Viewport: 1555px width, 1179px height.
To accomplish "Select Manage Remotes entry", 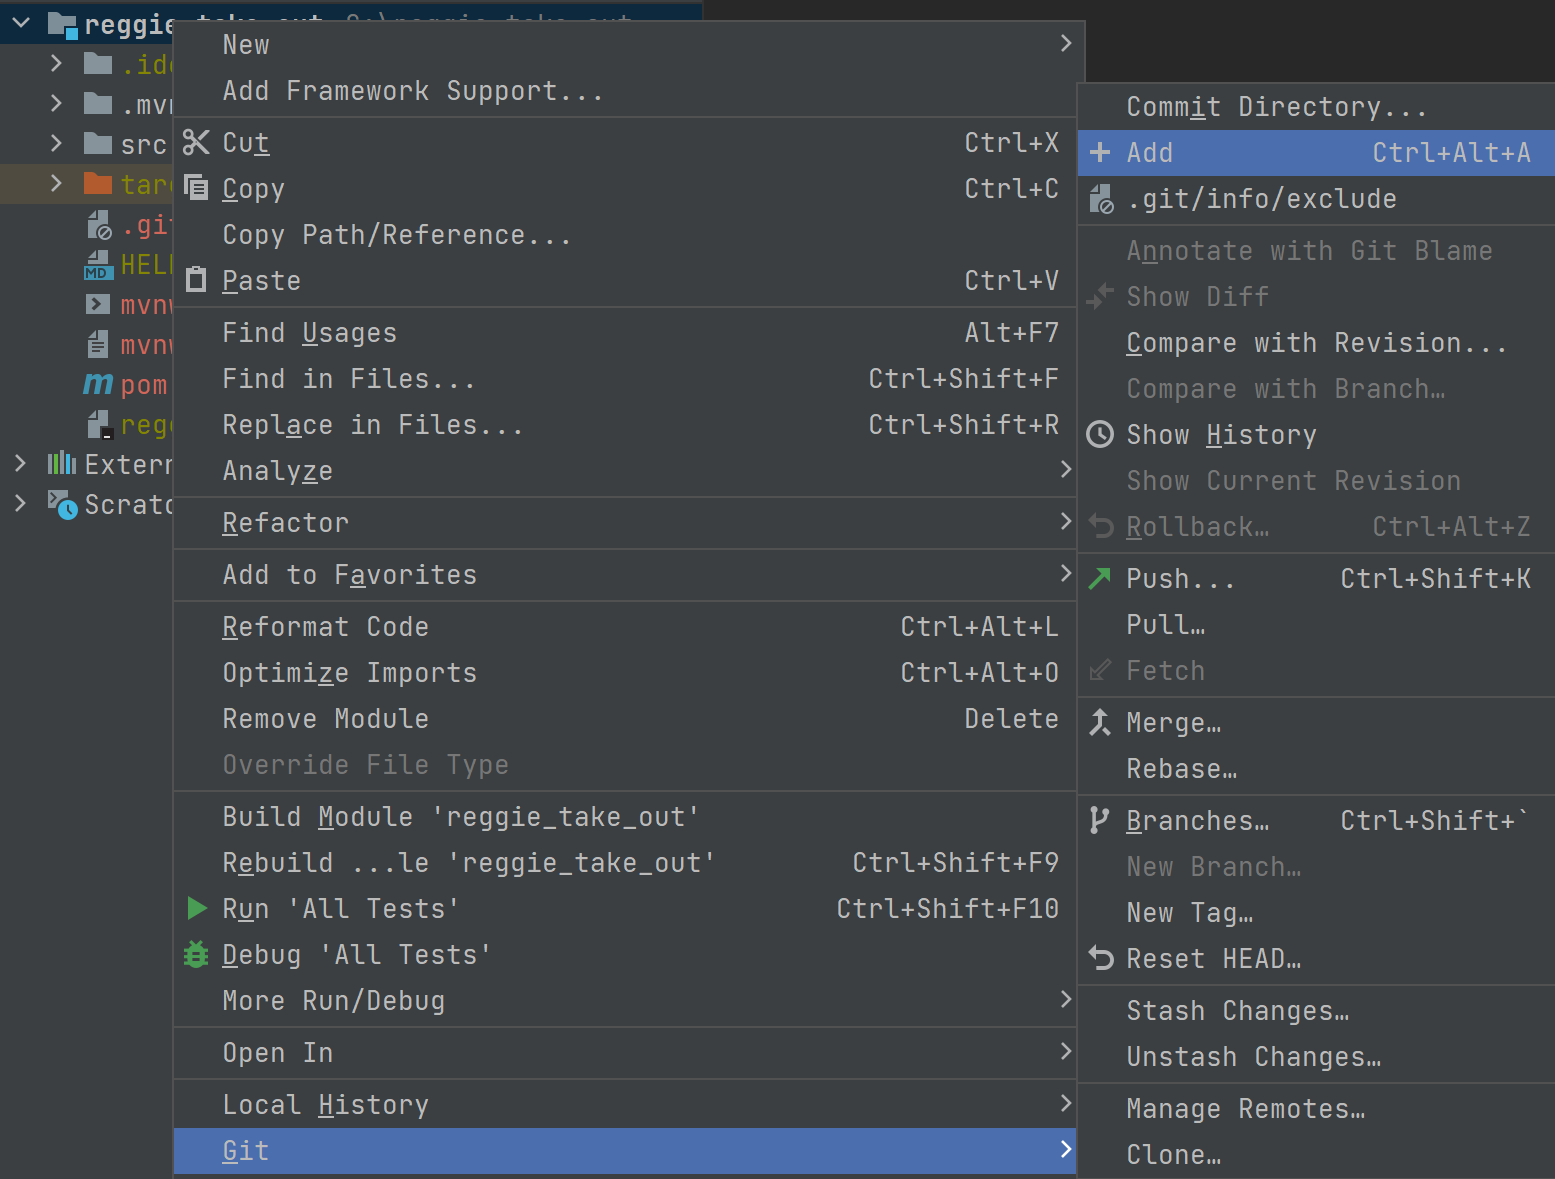I will click(x=1245, y=1109).
